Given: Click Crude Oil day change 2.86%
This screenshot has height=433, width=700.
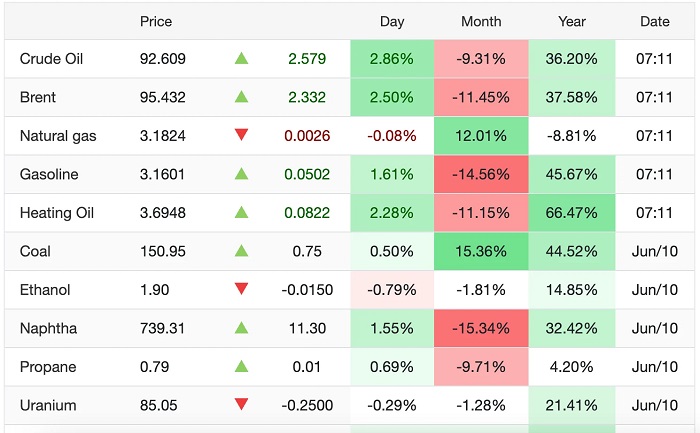Looking at the screenshot, I should pyautogui.click(x=392, y=59).
